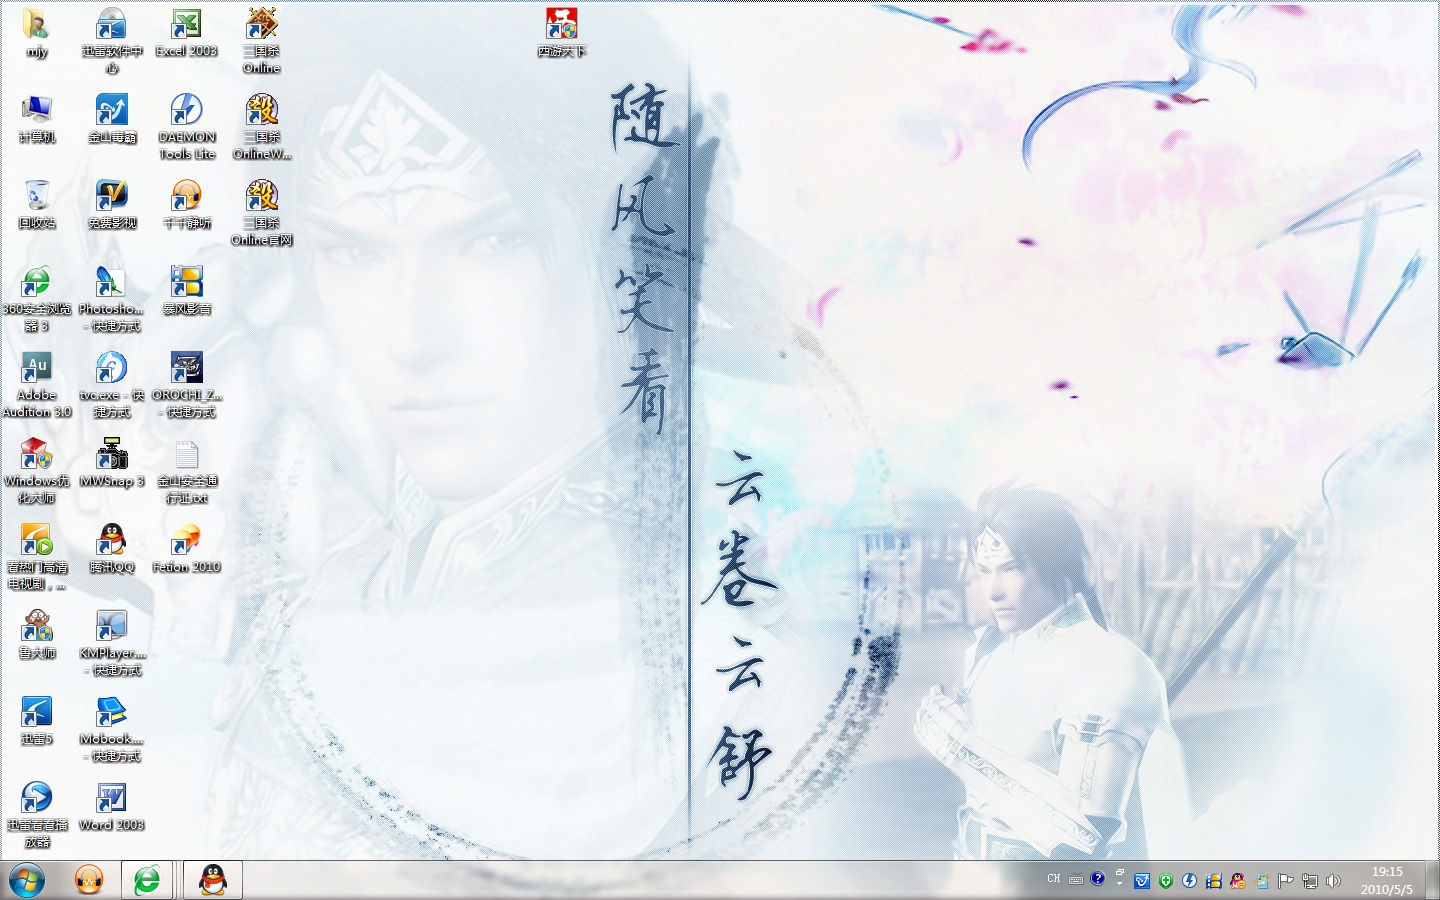Launch Windows优化大师 shortcut
The height and width of the screenshot is (900, 1440).
36,471
